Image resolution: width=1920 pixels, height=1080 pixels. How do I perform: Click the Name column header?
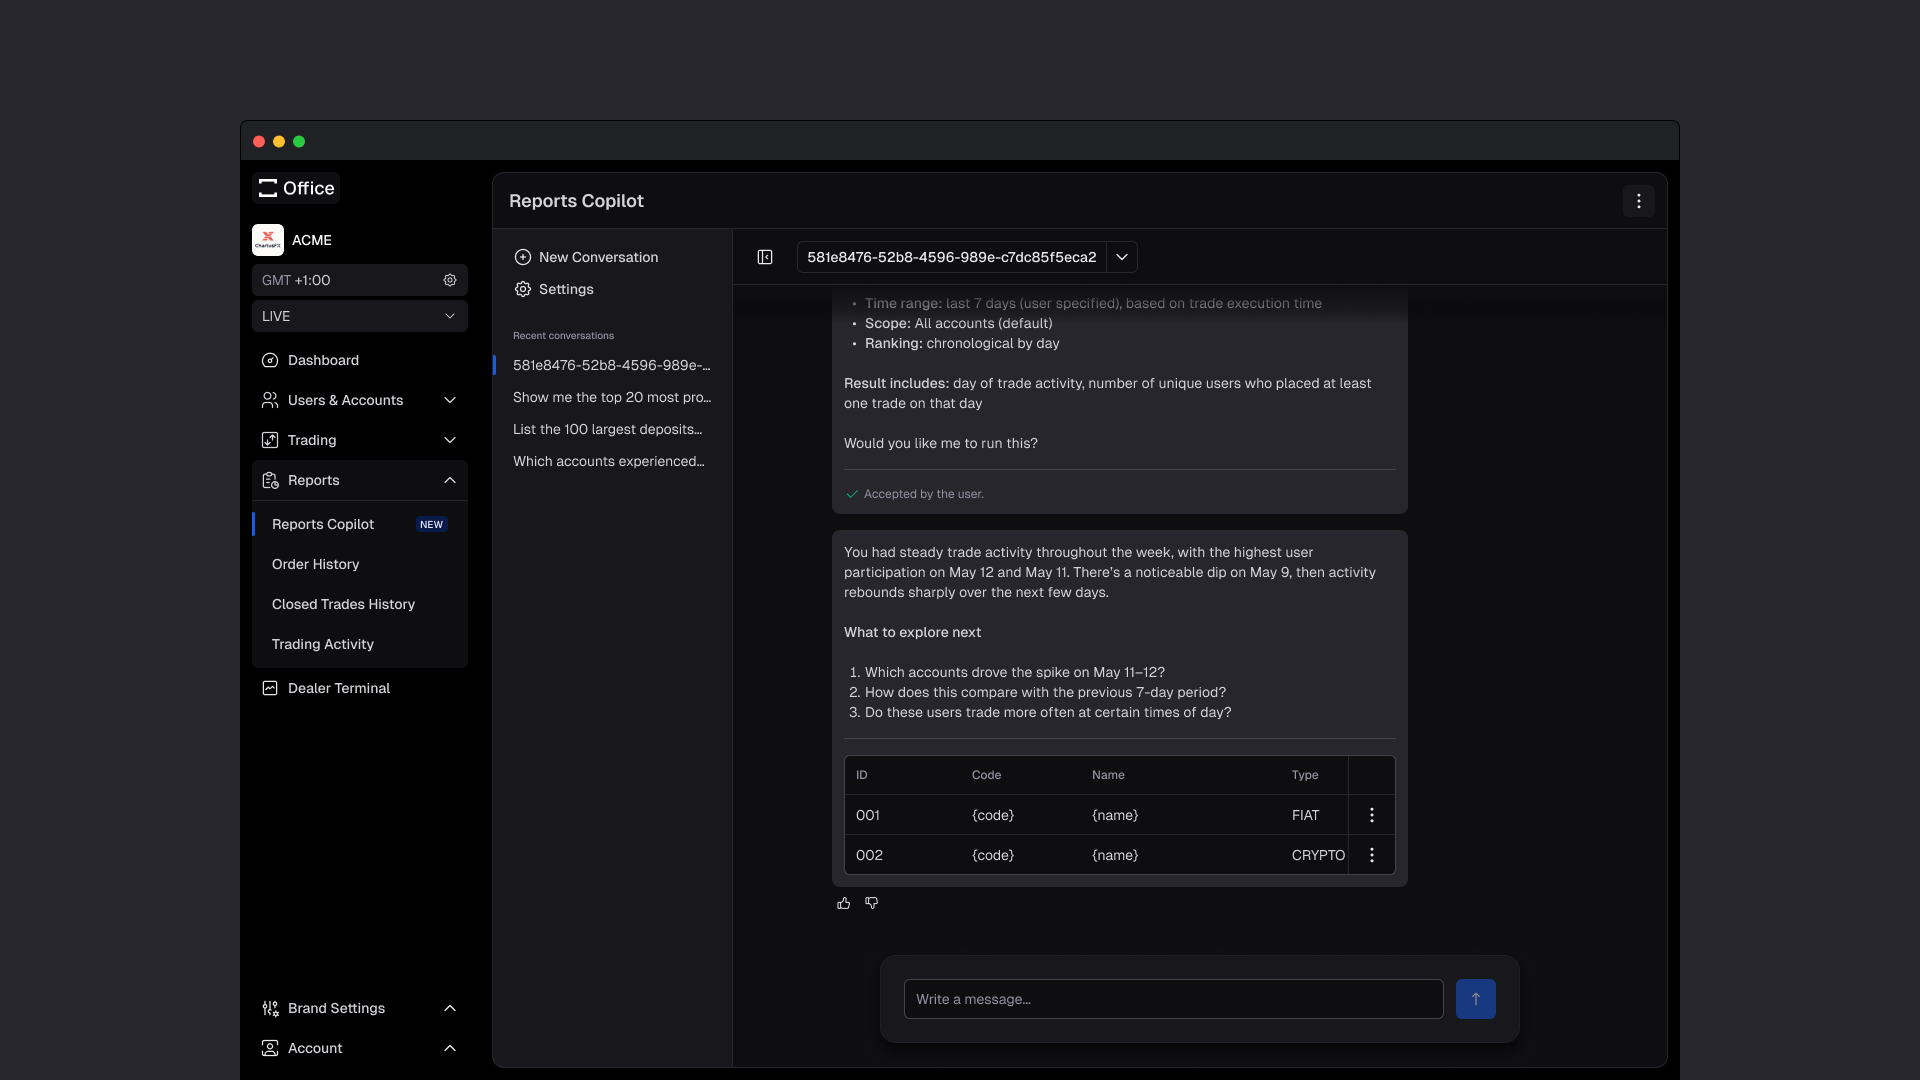point(1108,775)
